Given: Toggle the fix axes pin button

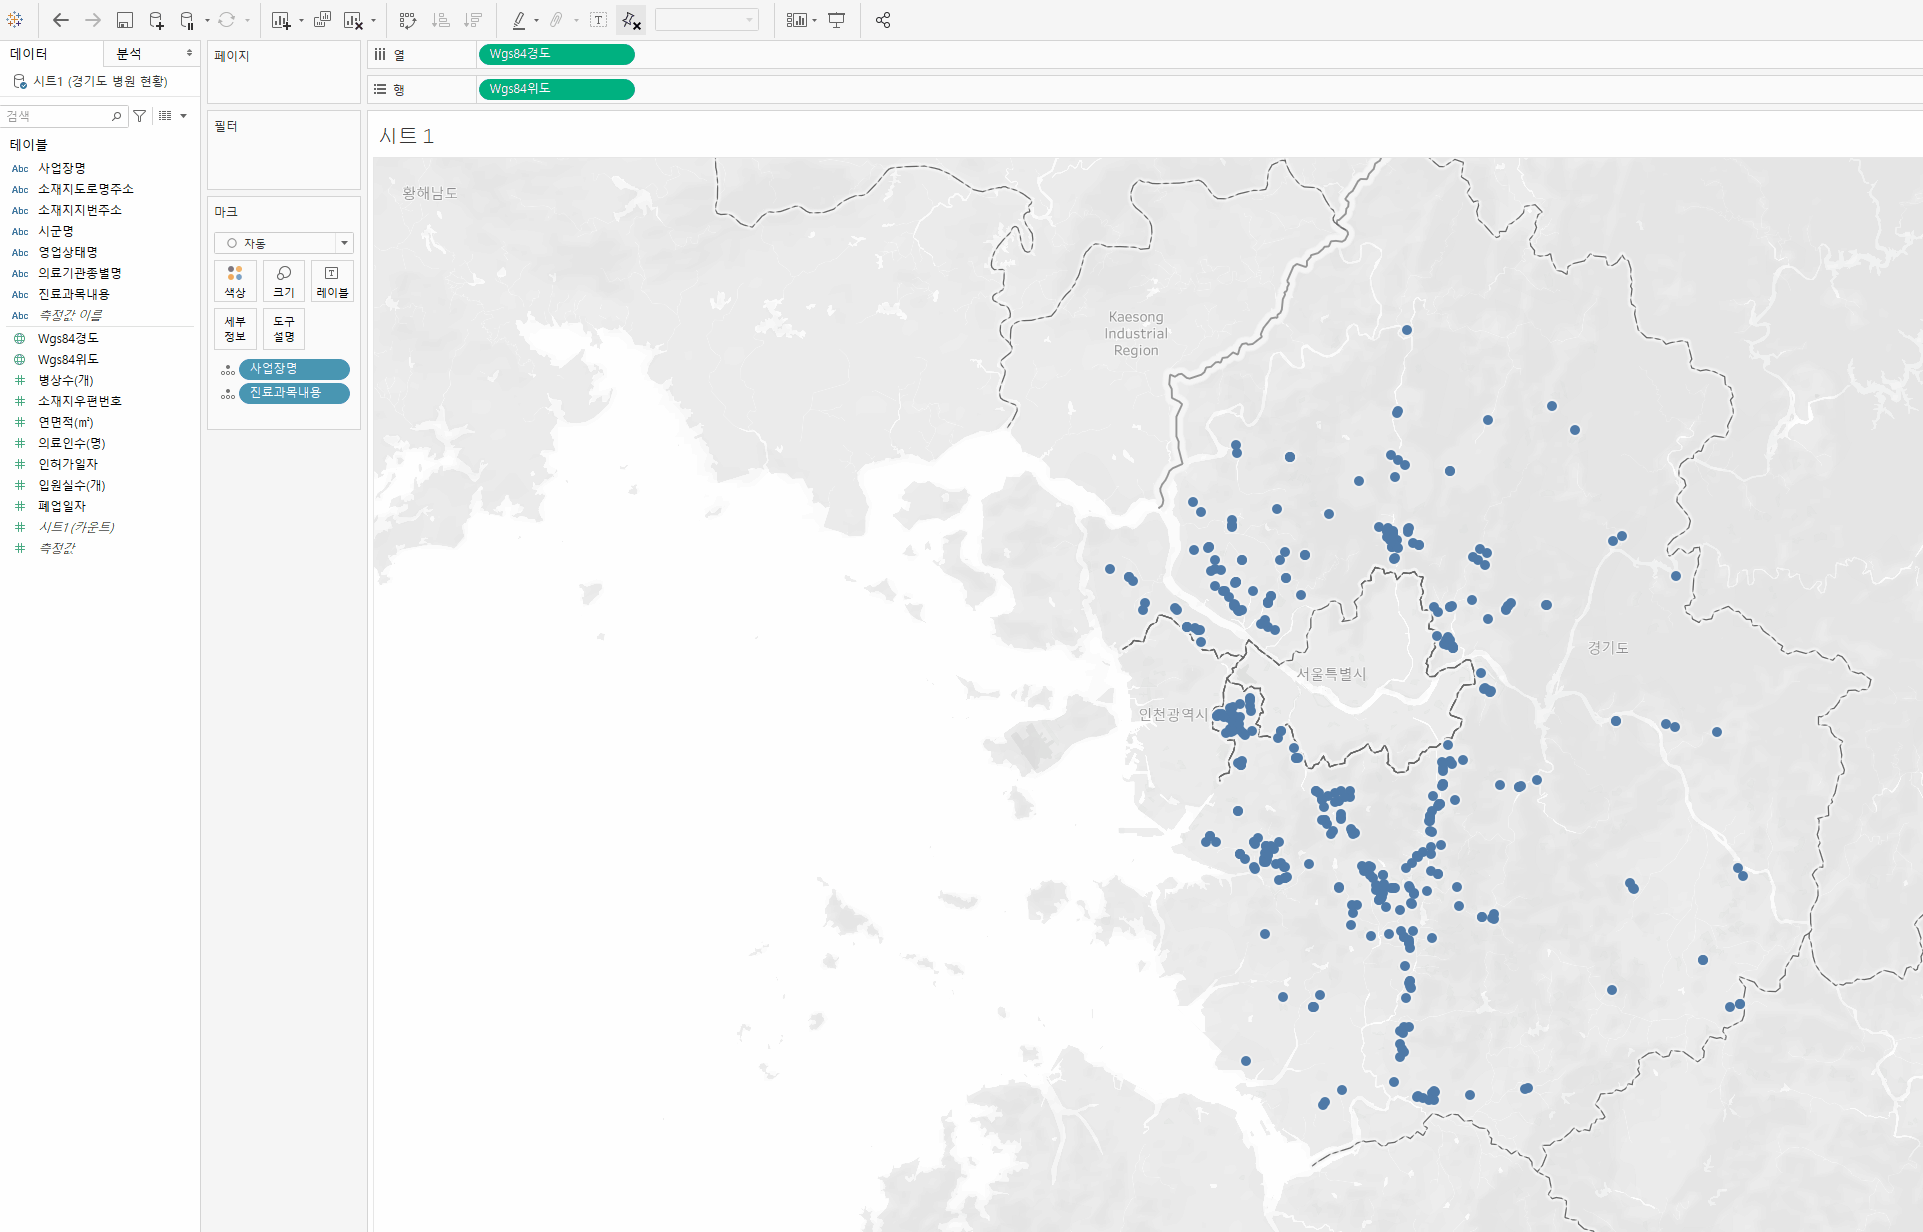Looking at the screenshot, I should coord(631,20).
